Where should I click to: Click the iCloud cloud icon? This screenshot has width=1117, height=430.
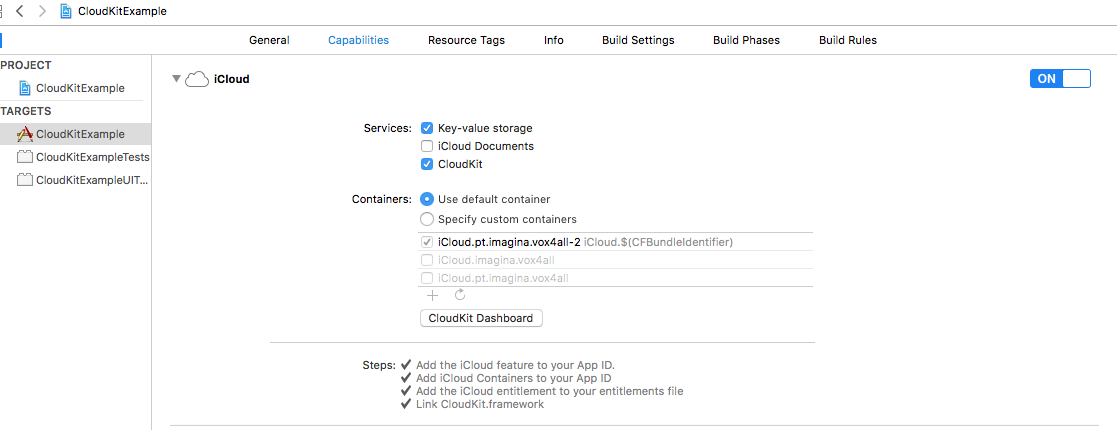pos(197,79)
